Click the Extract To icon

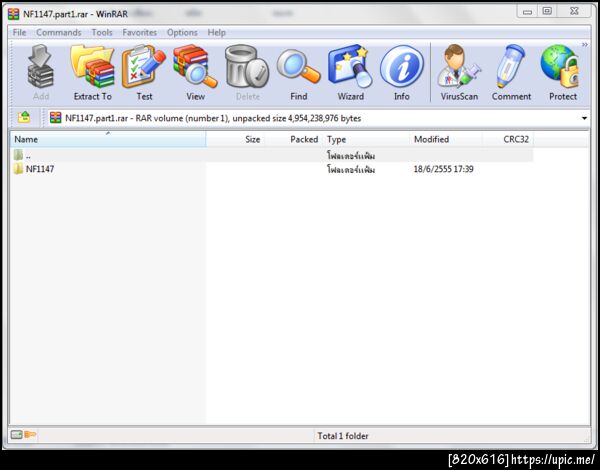click(x=92, y=72)
